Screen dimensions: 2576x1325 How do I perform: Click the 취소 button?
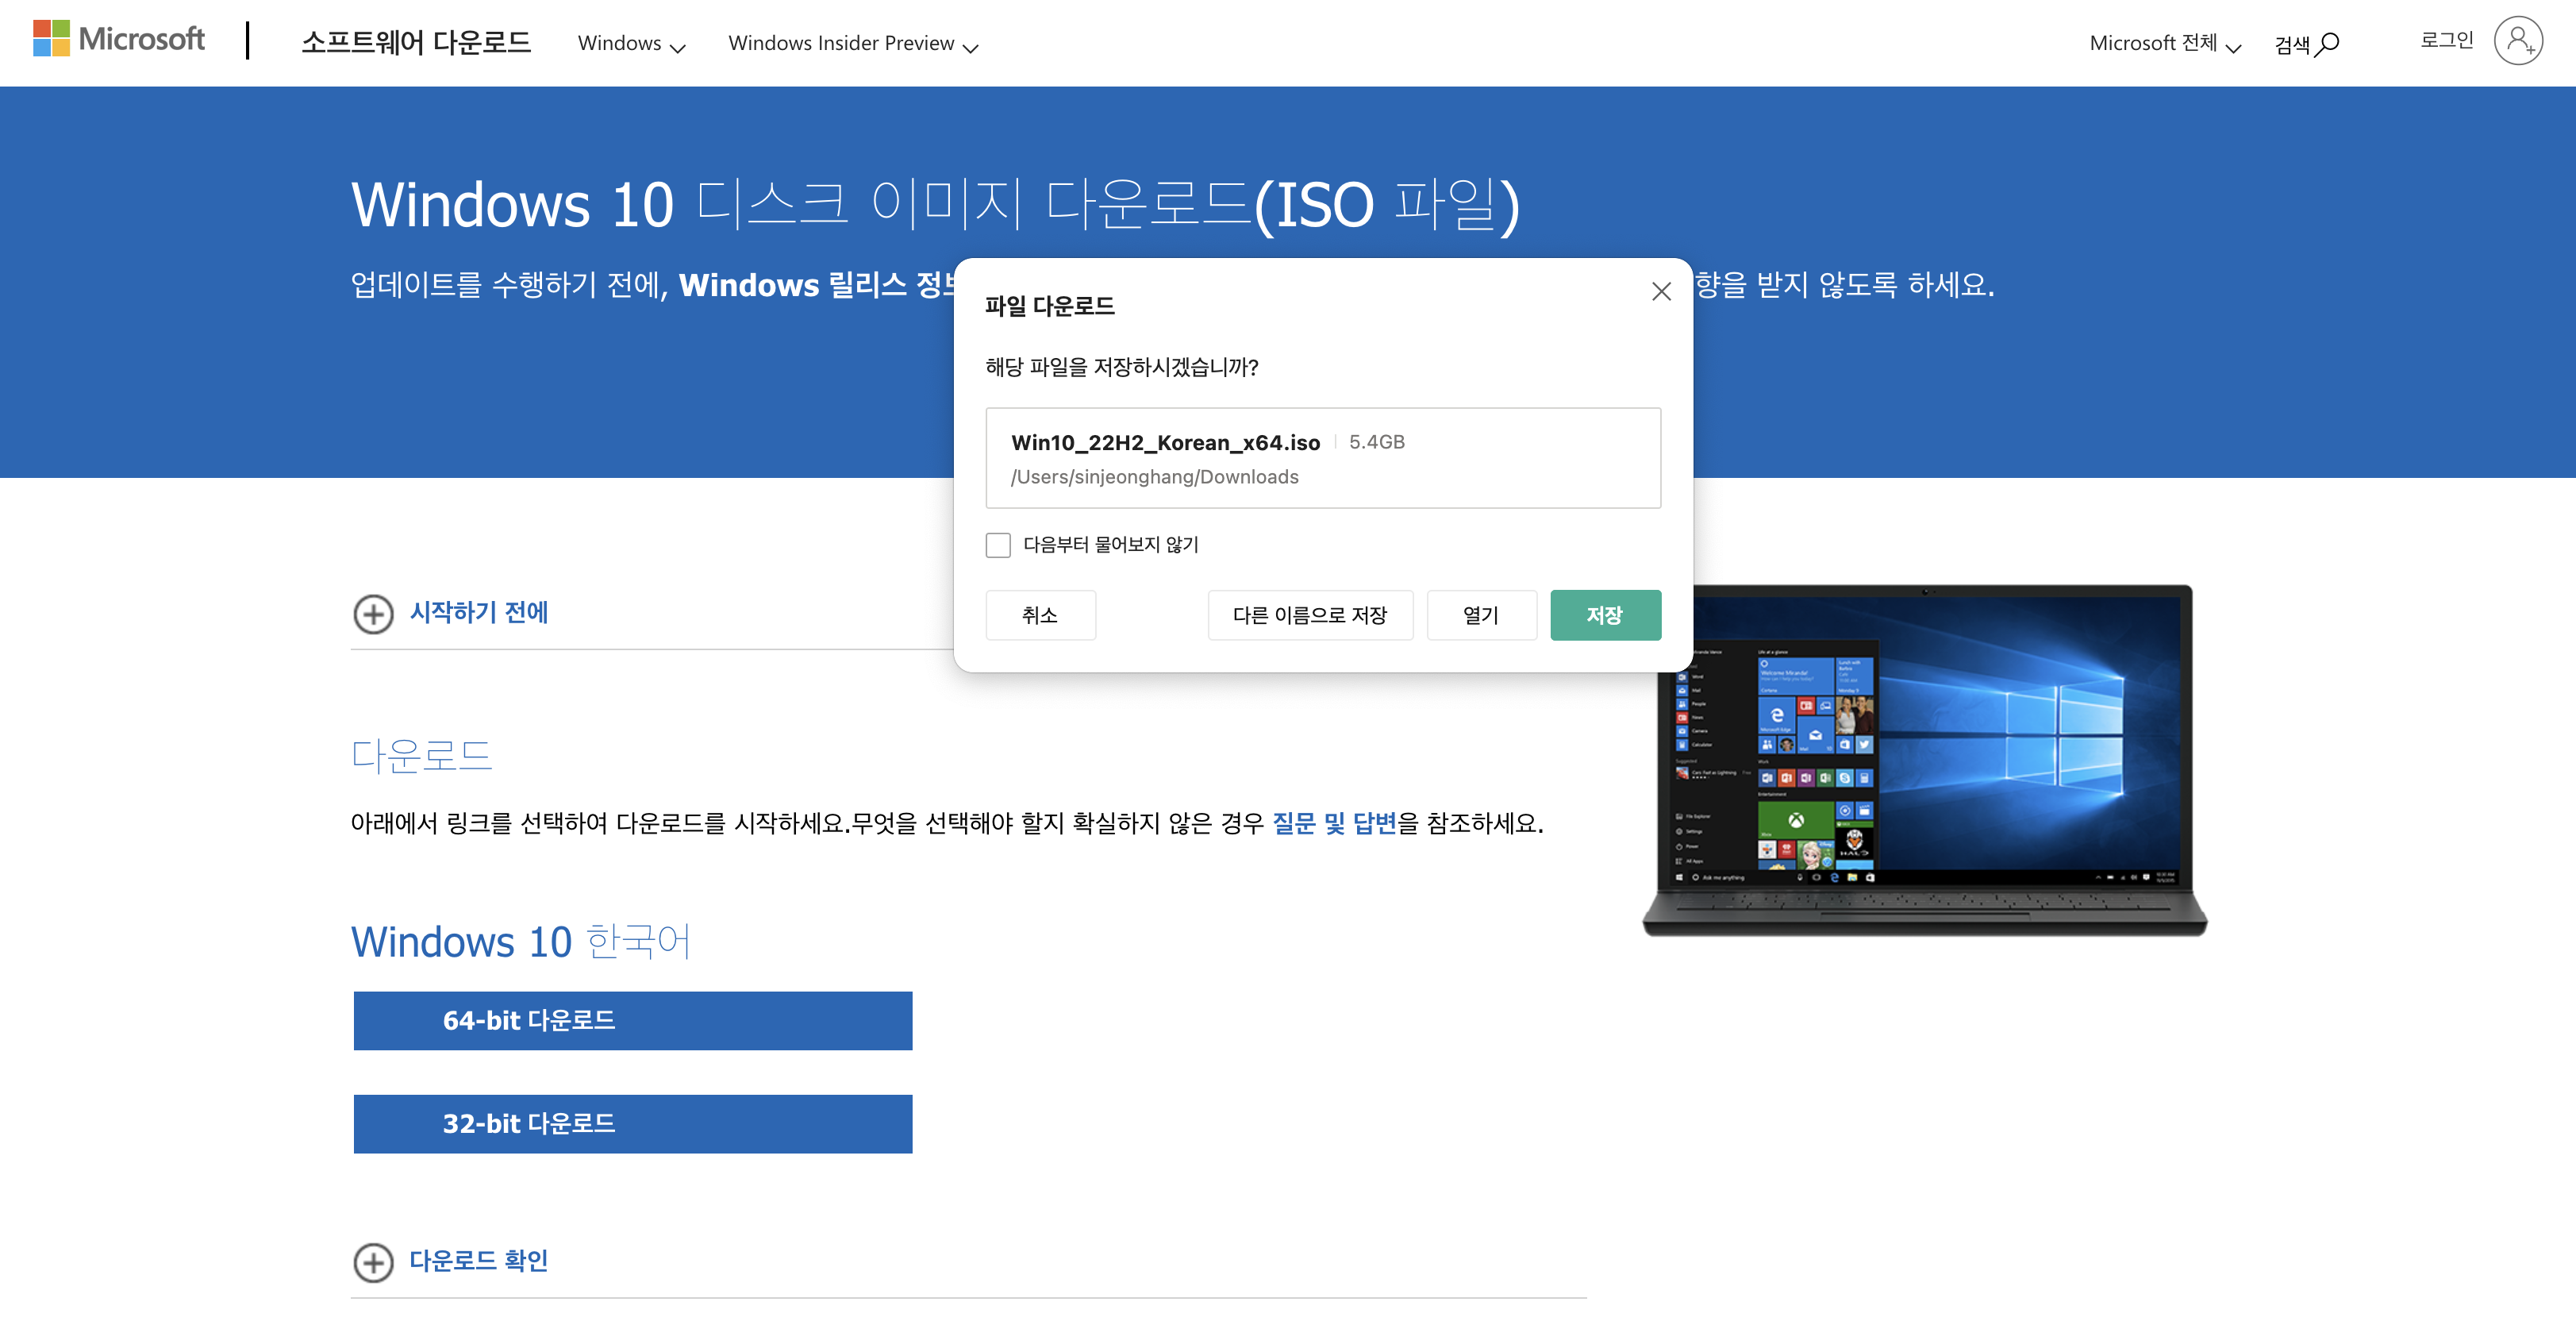tap(1040, 615)
